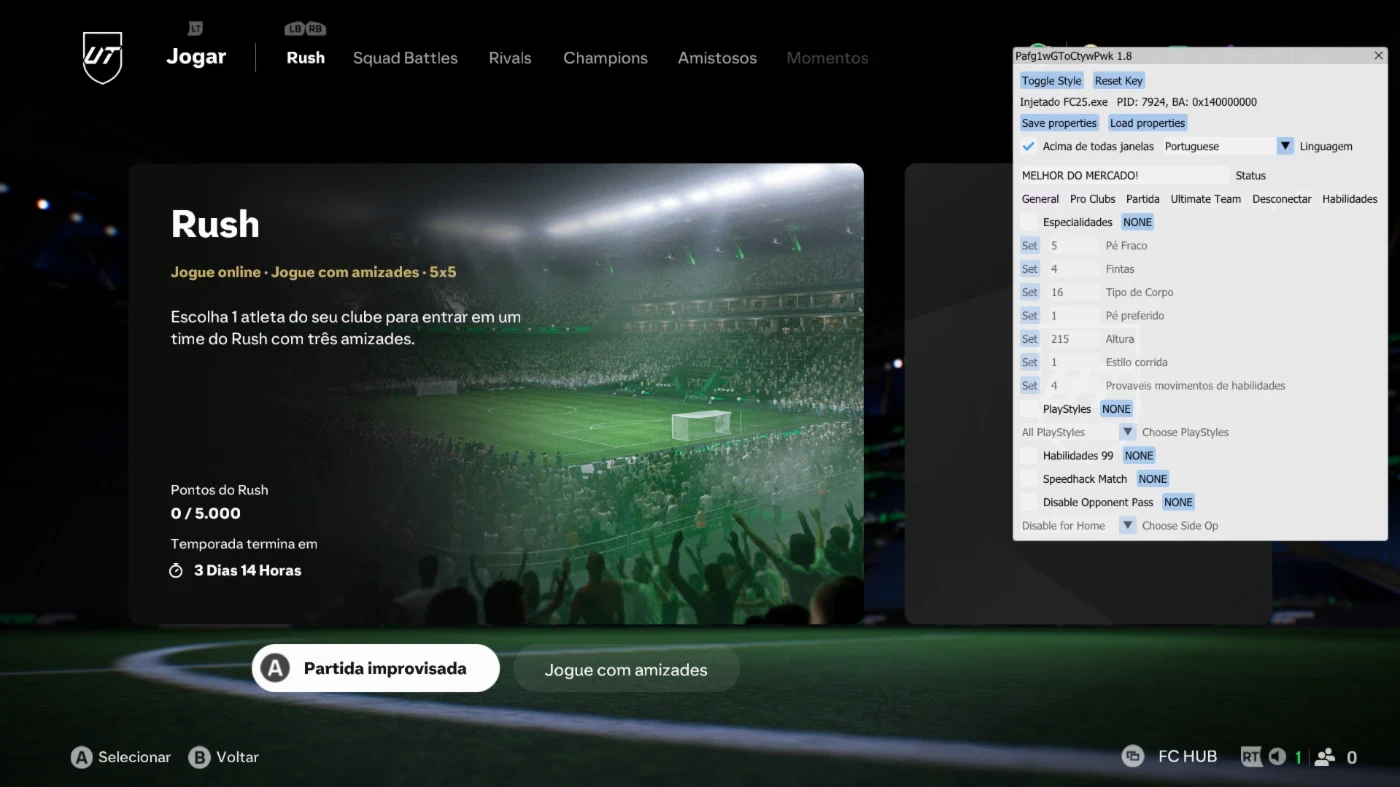Open the Partida tab in tool window
This screenshot has width=1400, height=787.
point(1143,199)
